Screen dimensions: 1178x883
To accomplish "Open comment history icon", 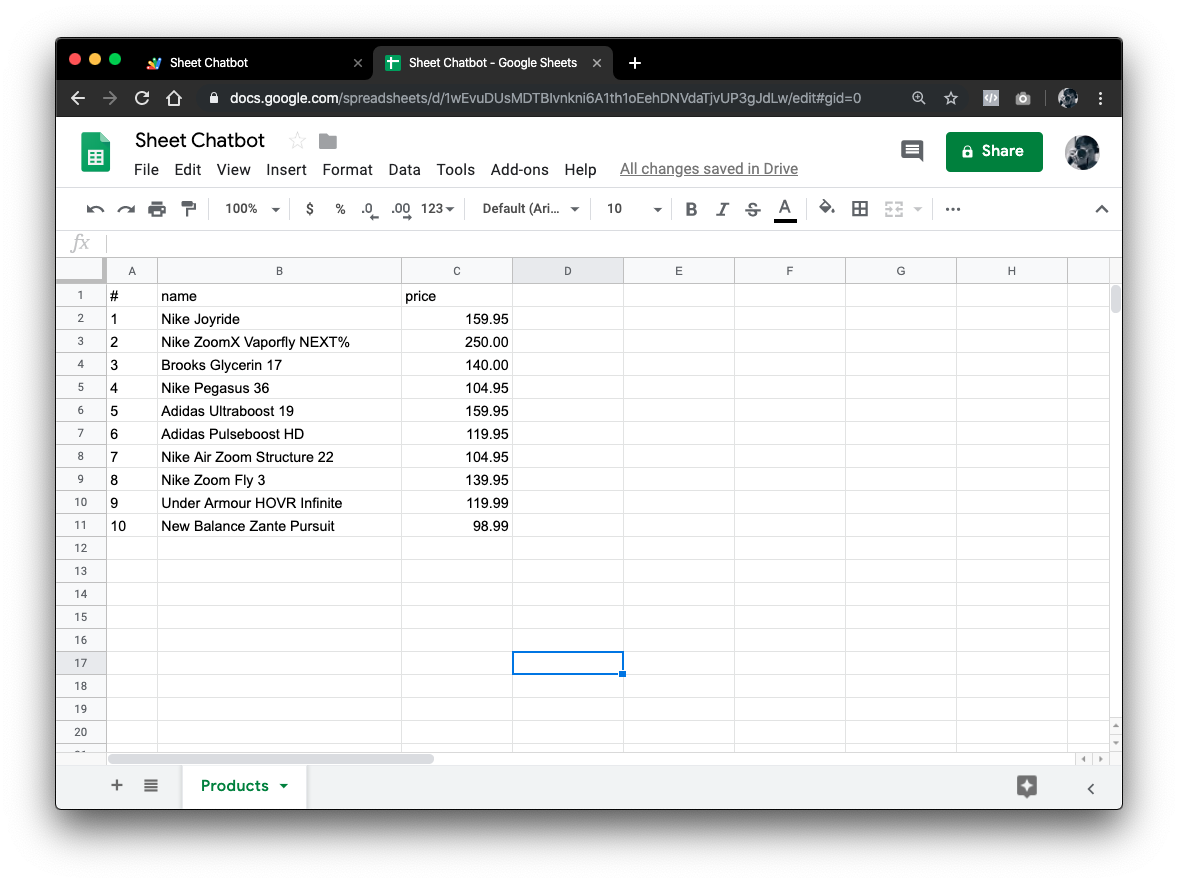I will coord(912,151).
